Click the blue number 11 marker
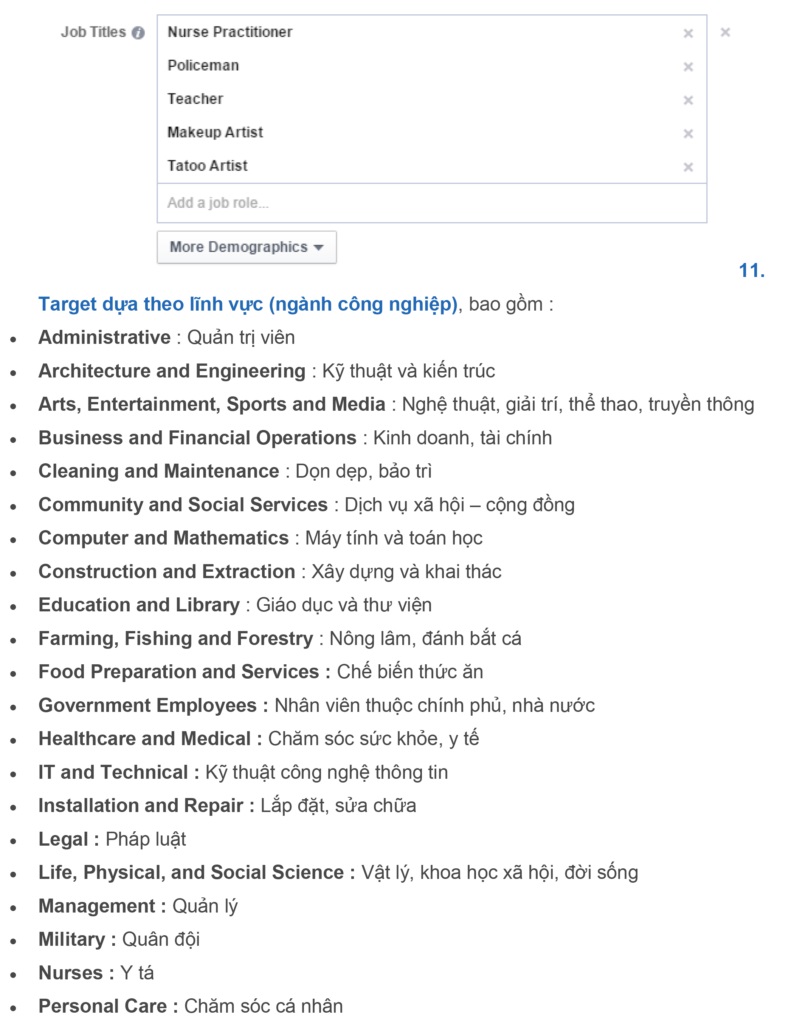 [x=751, y=271]
